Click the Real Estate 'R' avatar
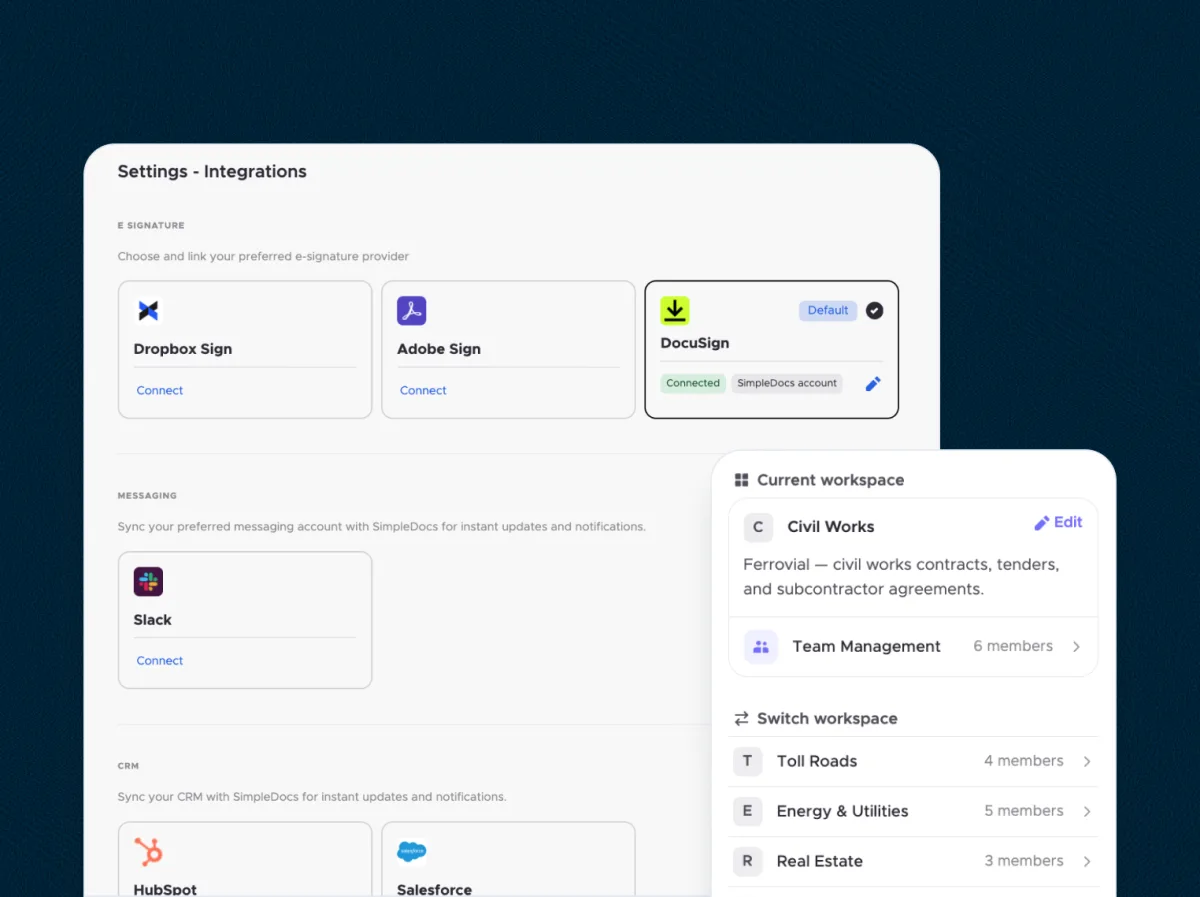This screenshot has height=897, width=1200. [747, 861]
